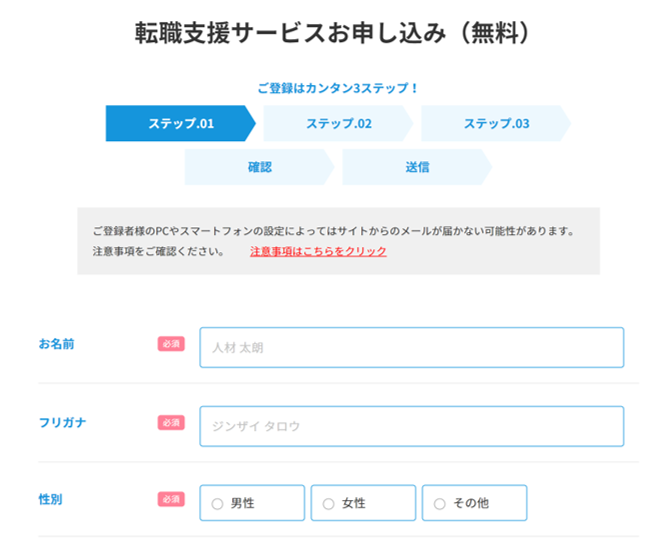Open the 注意事項はこちらをクリック link
656x552 pixels.
pos(318,251)
